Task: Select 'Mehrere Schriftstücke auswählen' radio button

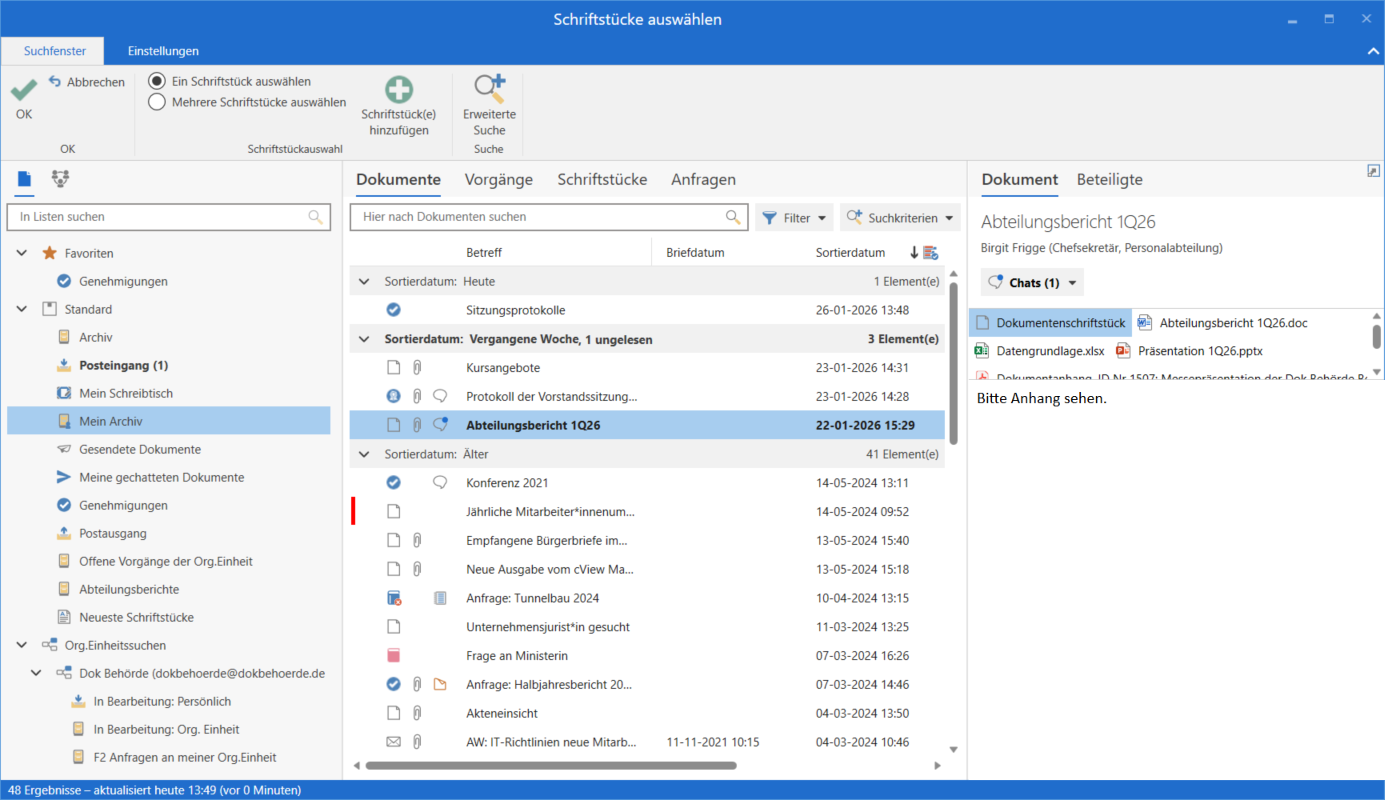Action: 157,101
